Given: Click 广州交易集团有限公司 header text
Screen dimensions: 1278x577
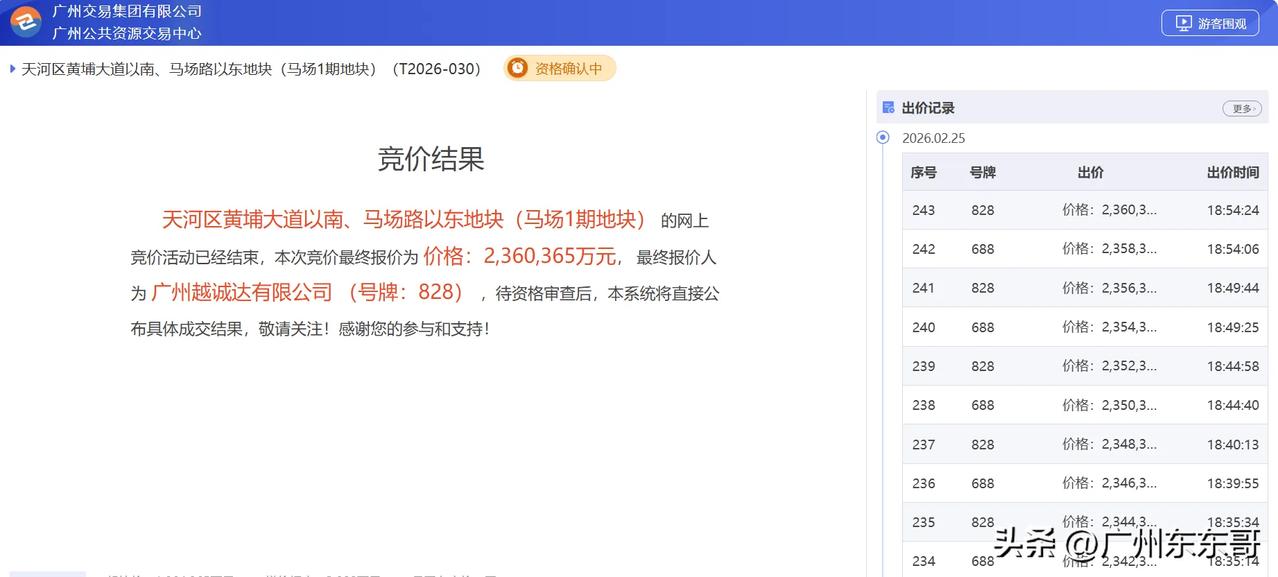Looking at the screenshot, I should pyautogui.click(x=127, y=11).
